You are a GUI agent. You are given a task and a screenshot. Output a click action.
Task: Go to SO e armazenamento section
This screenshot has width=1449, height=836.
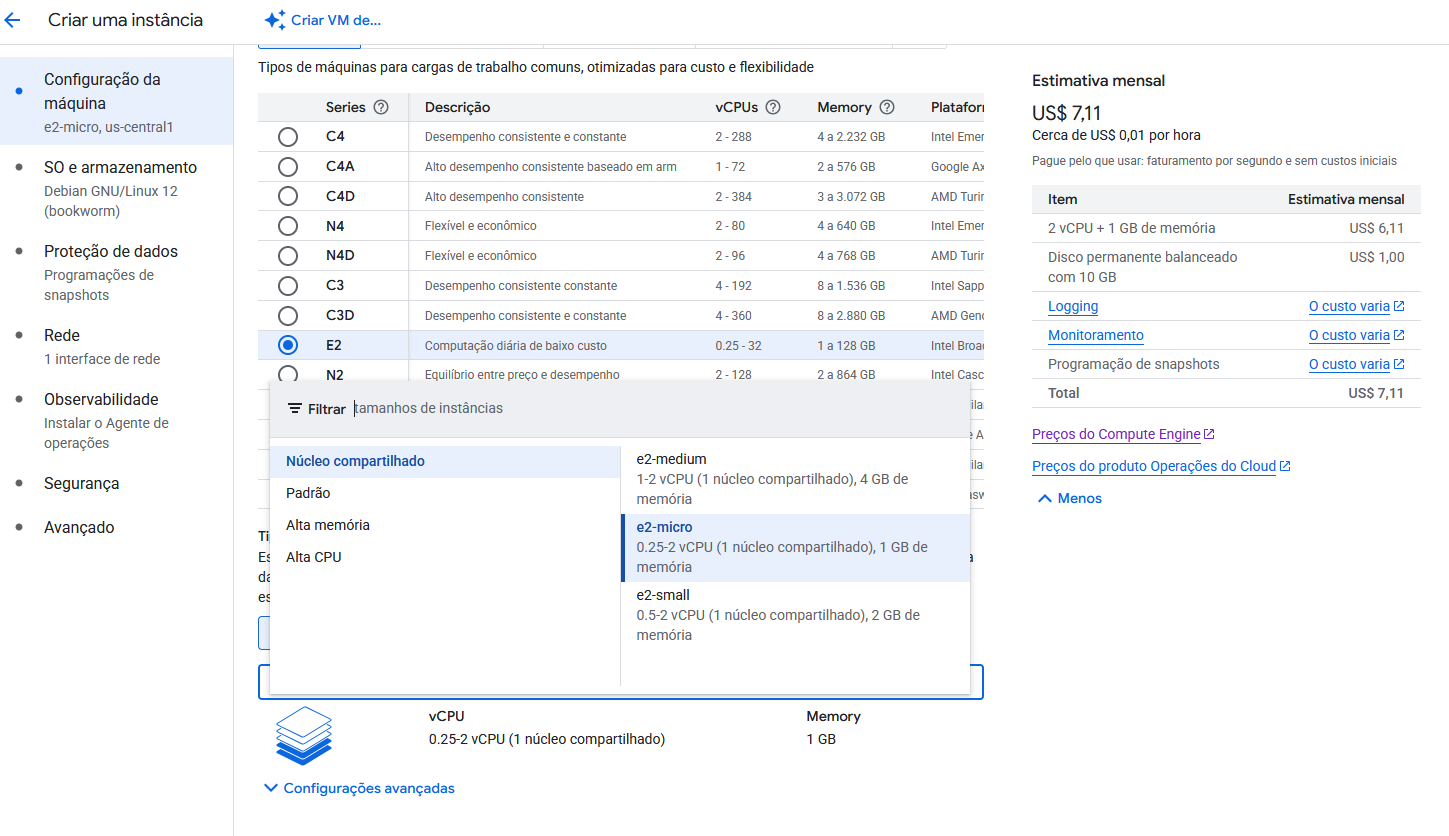pyautogui.click(x=120, y=168)
